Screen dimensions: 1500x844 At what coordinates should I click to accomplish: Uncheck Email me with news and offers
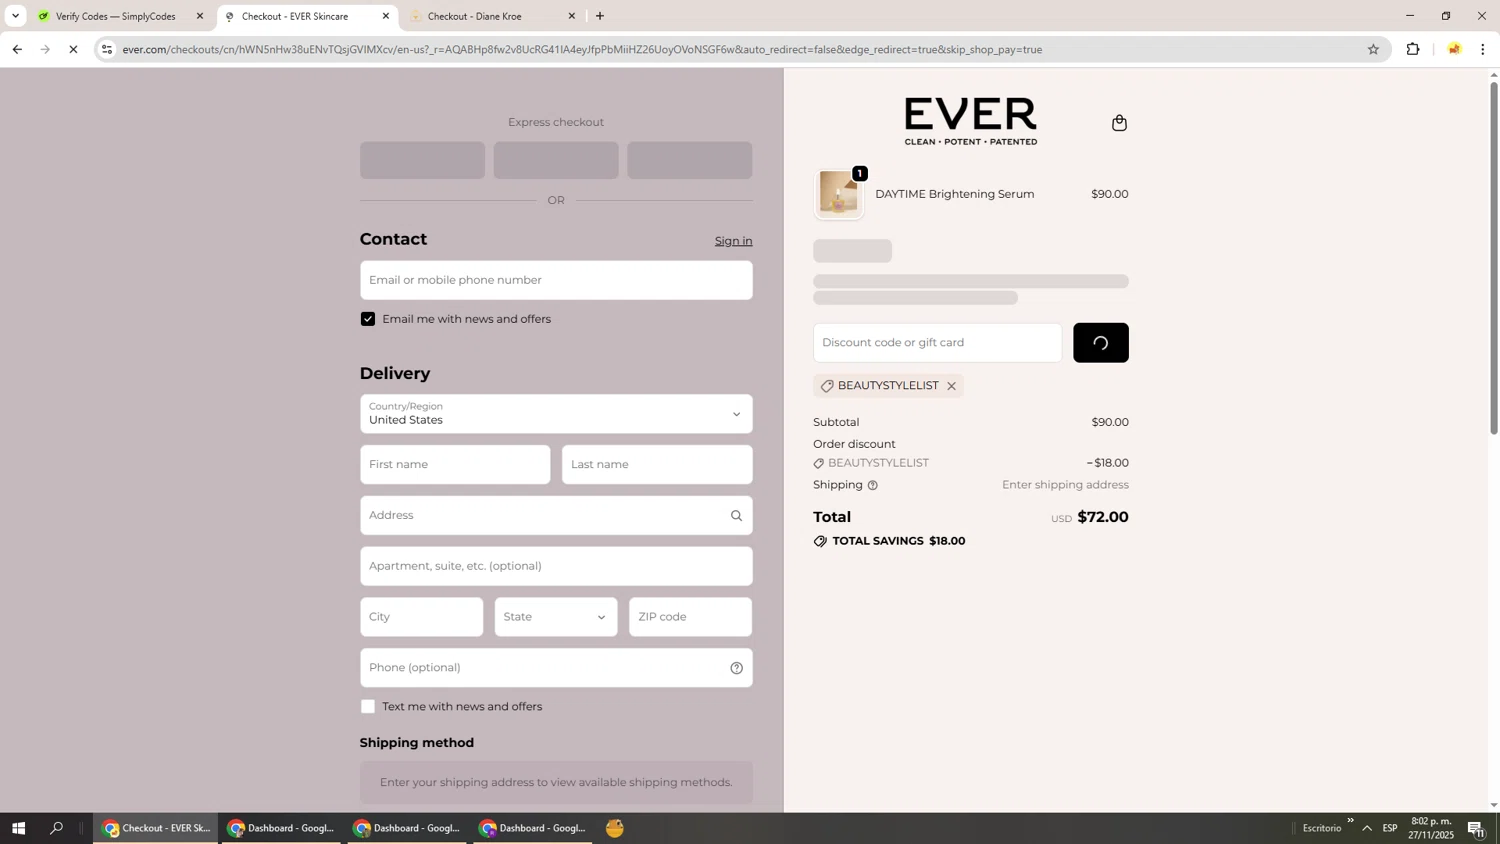click(368, 319)
